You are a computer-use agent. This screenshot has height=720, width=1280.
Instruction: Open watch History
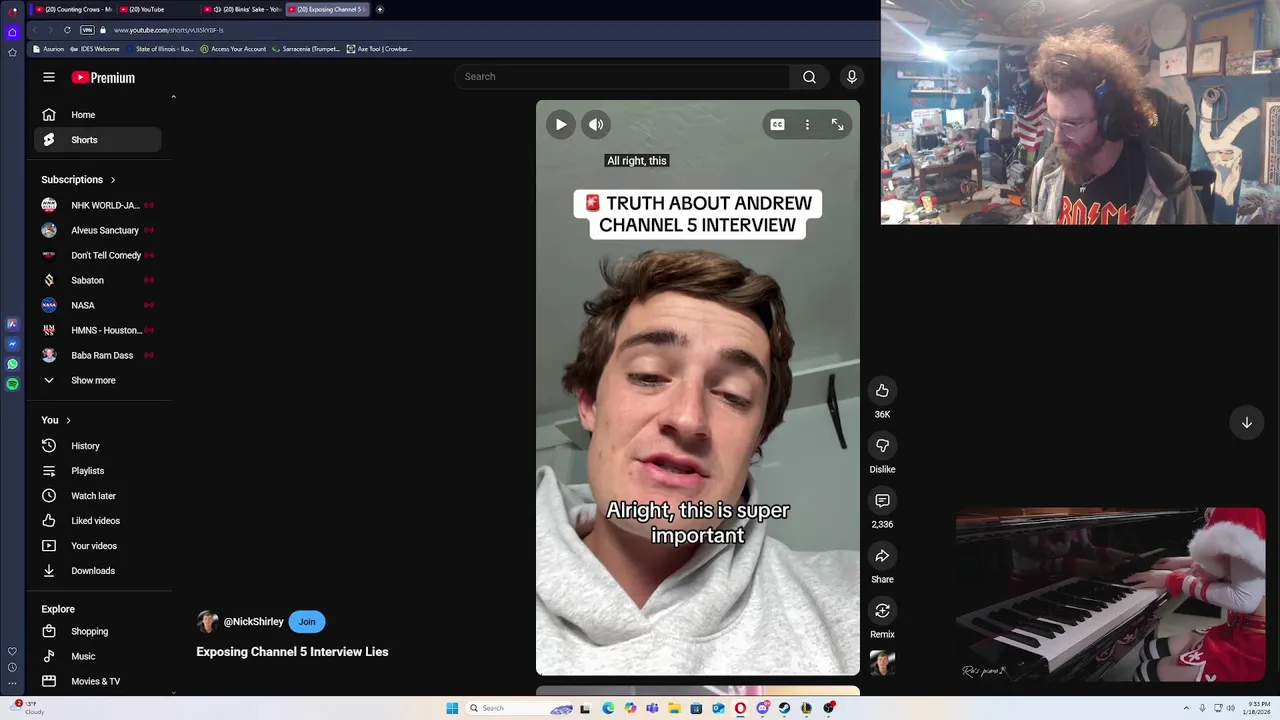coord(97,446)
